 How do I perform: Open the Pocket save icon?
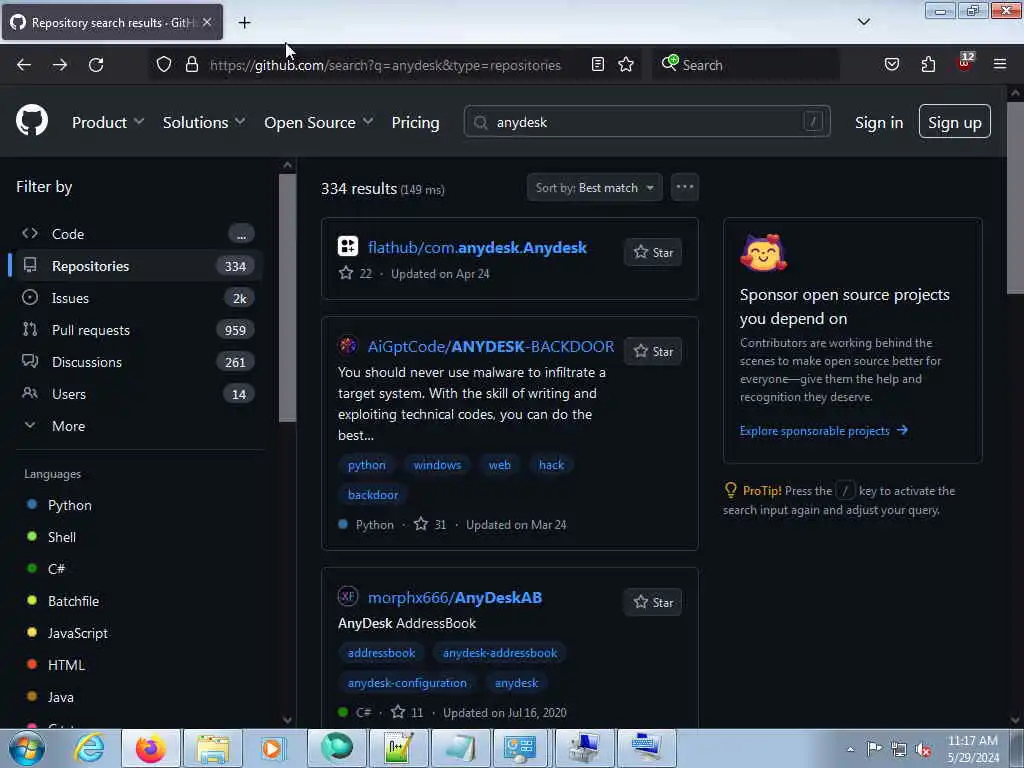[891, 64]
